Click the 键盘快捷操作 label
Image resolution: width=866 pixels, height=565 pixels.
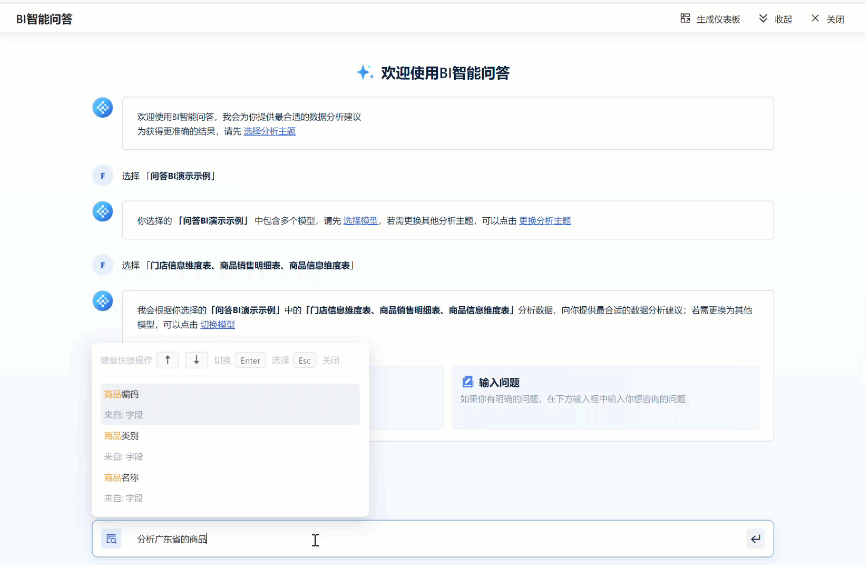126,360
